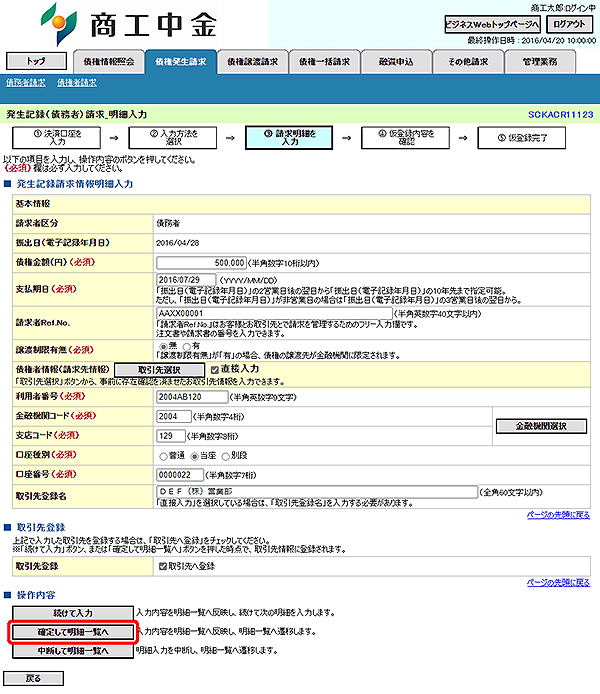Select 当座 account type radio

coord(194,456)
